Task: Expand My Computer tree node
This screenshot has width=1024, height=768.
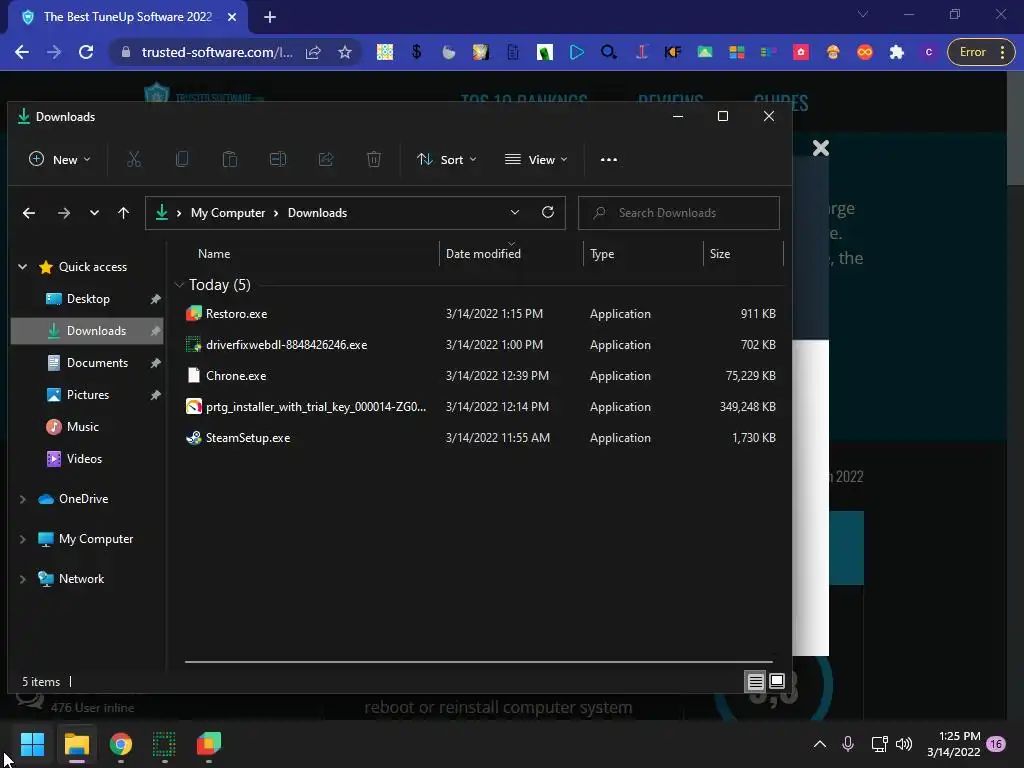Action: (22, 539)
